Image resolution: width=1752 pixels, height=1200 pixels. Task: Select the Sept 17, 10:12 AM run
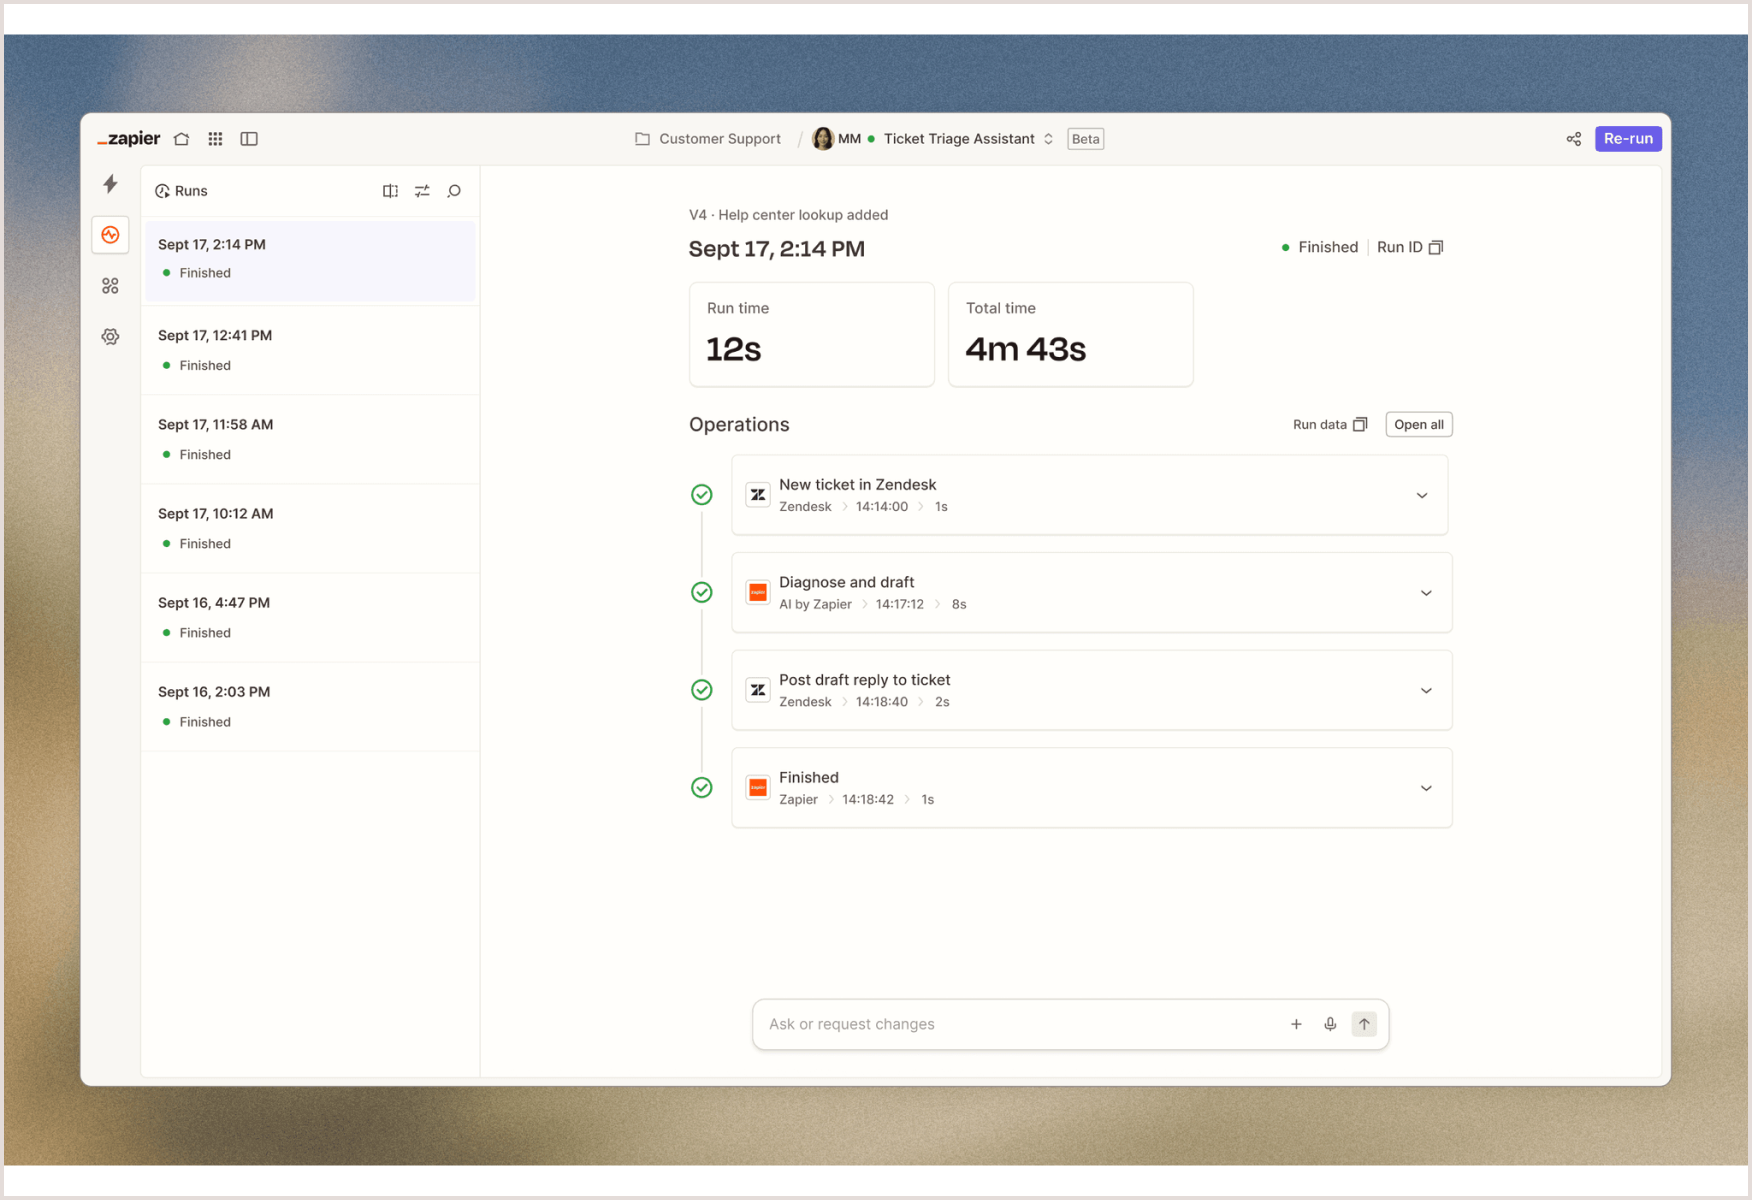(x=310, y=529)
